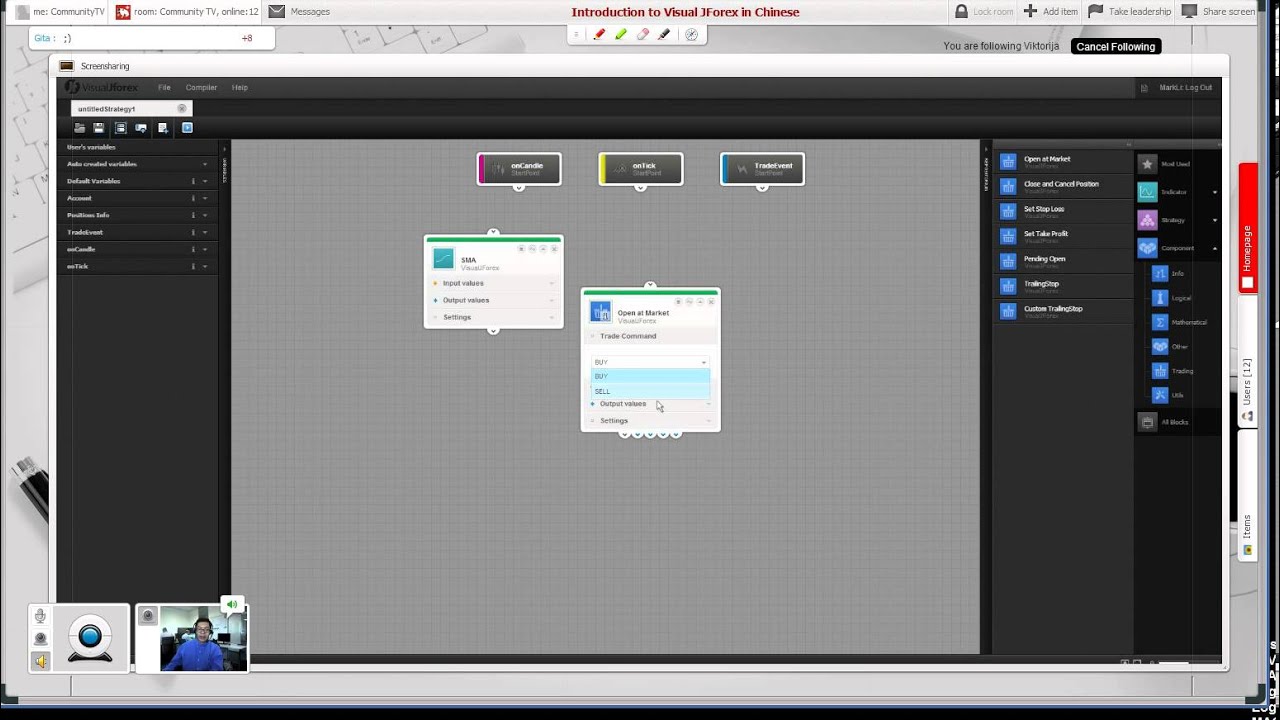The width and height of the screenshot is (1280, 720).
Task: Click the open folder toolbar icon
Action: (x=79, y=128)
